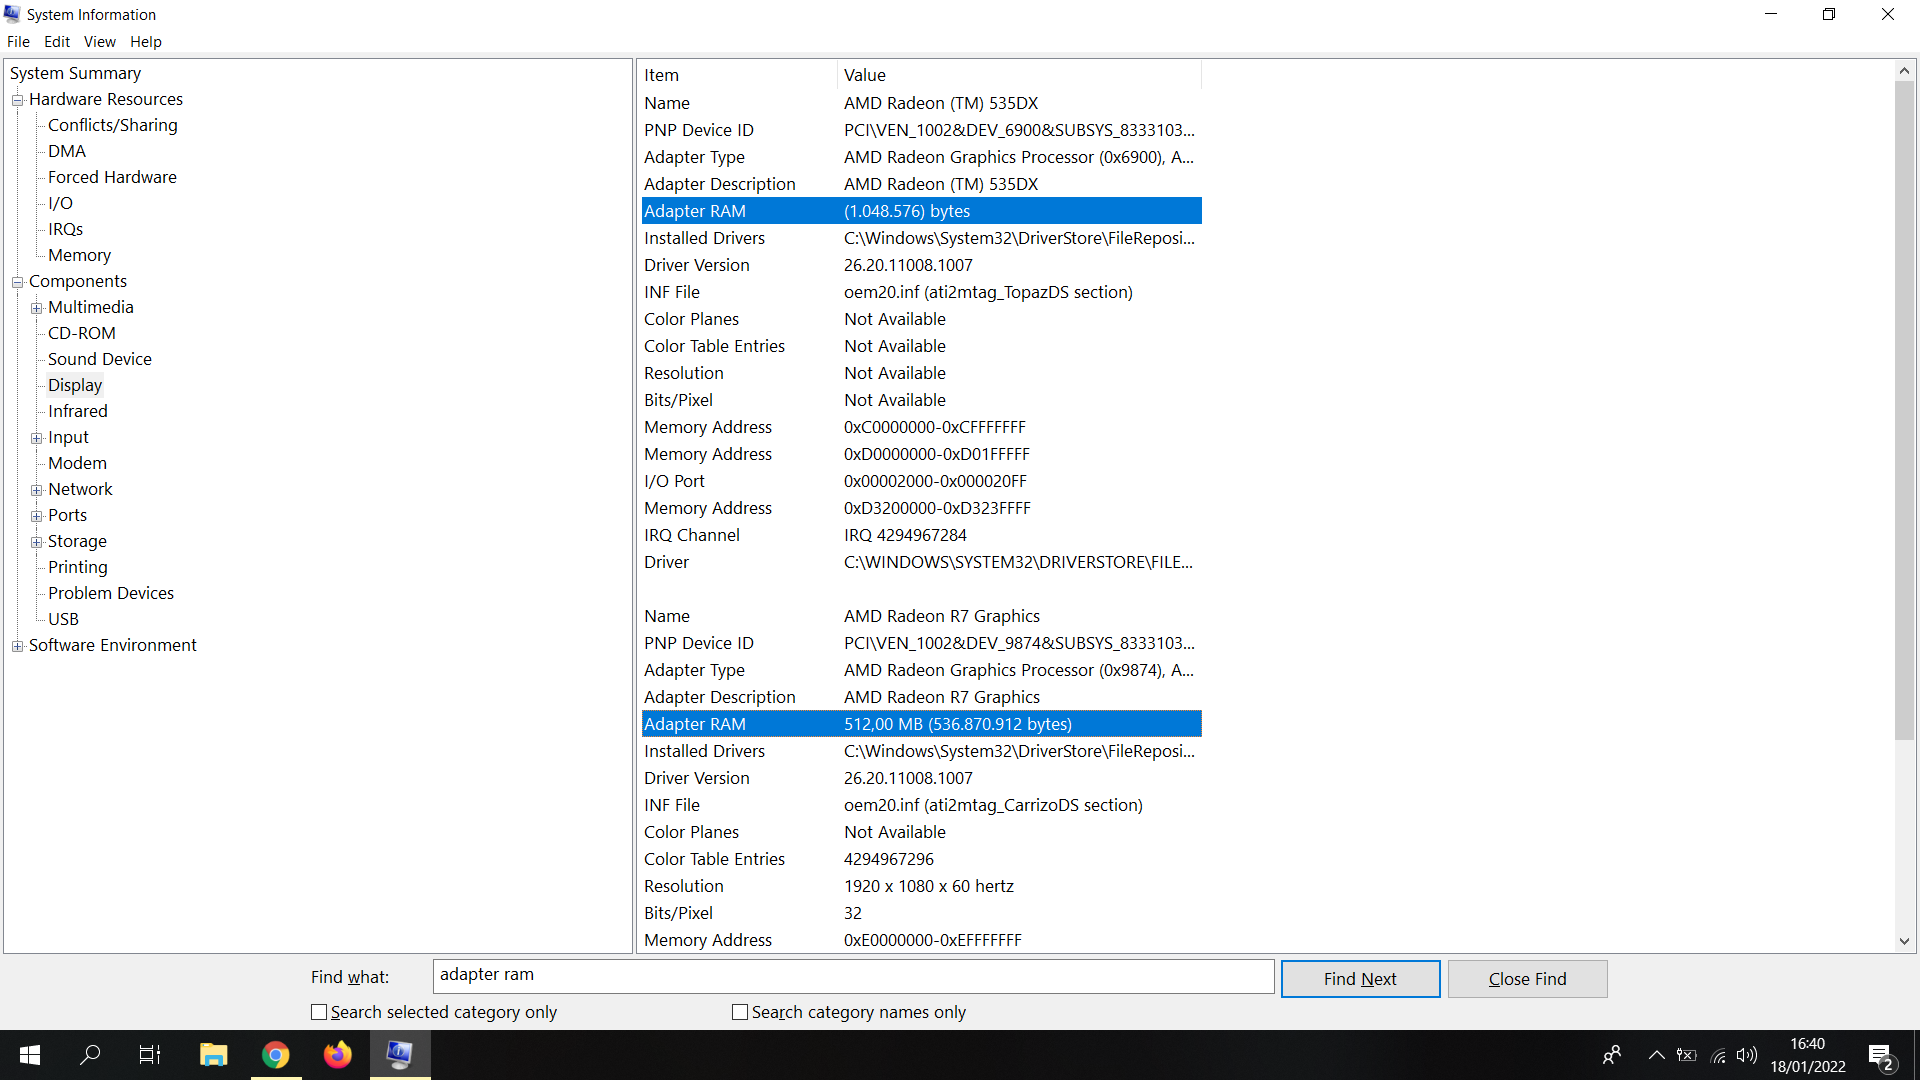The height and width of the screenshot is (1080, 1920).
Task: Click the Find what text field
Action: pos(853,976)
